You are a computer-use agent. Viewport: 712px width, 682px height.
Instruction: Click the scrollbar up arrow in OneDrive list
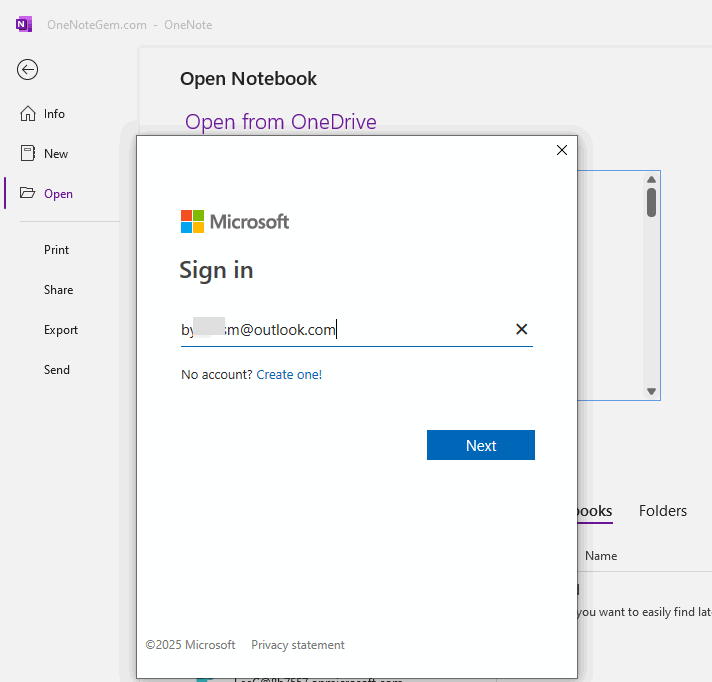click(x=651, y=179)
